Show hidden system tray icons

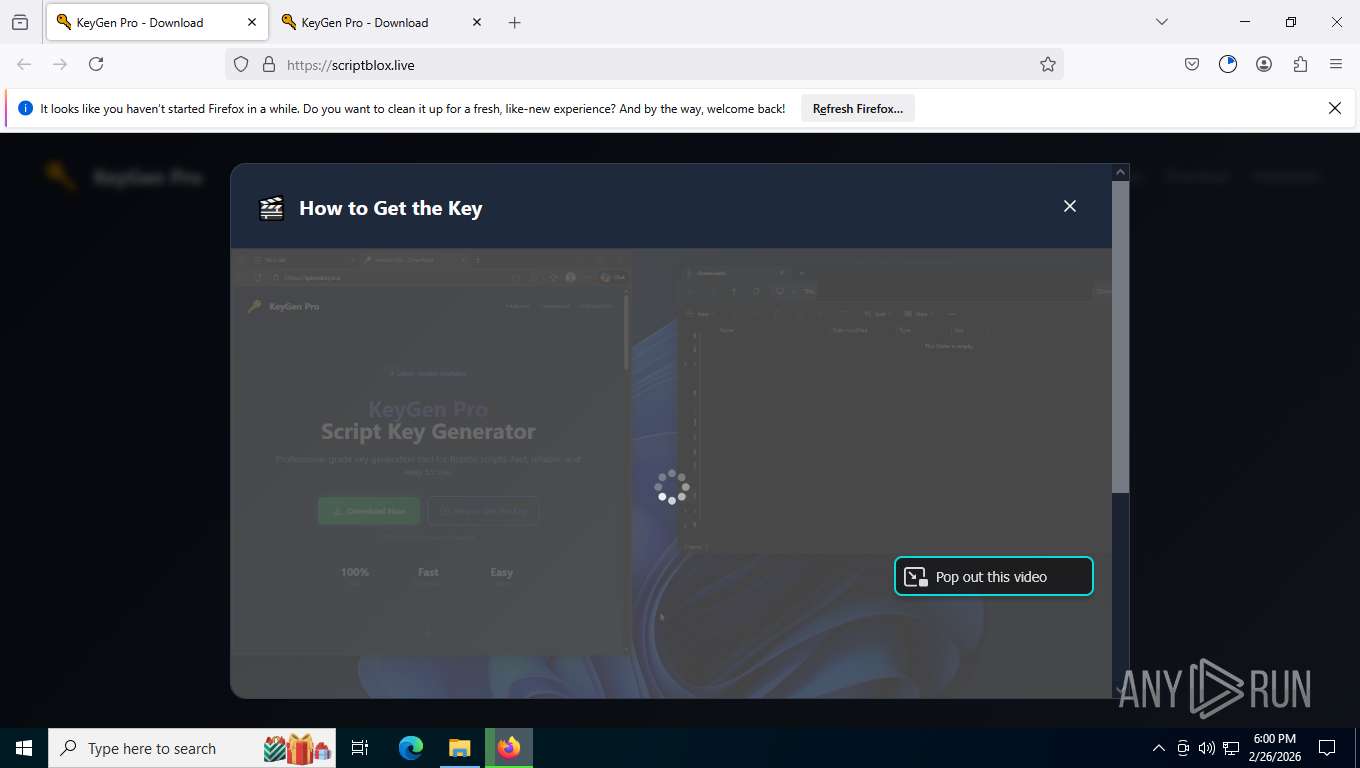pyautogui.click(x=1159, y=748)
